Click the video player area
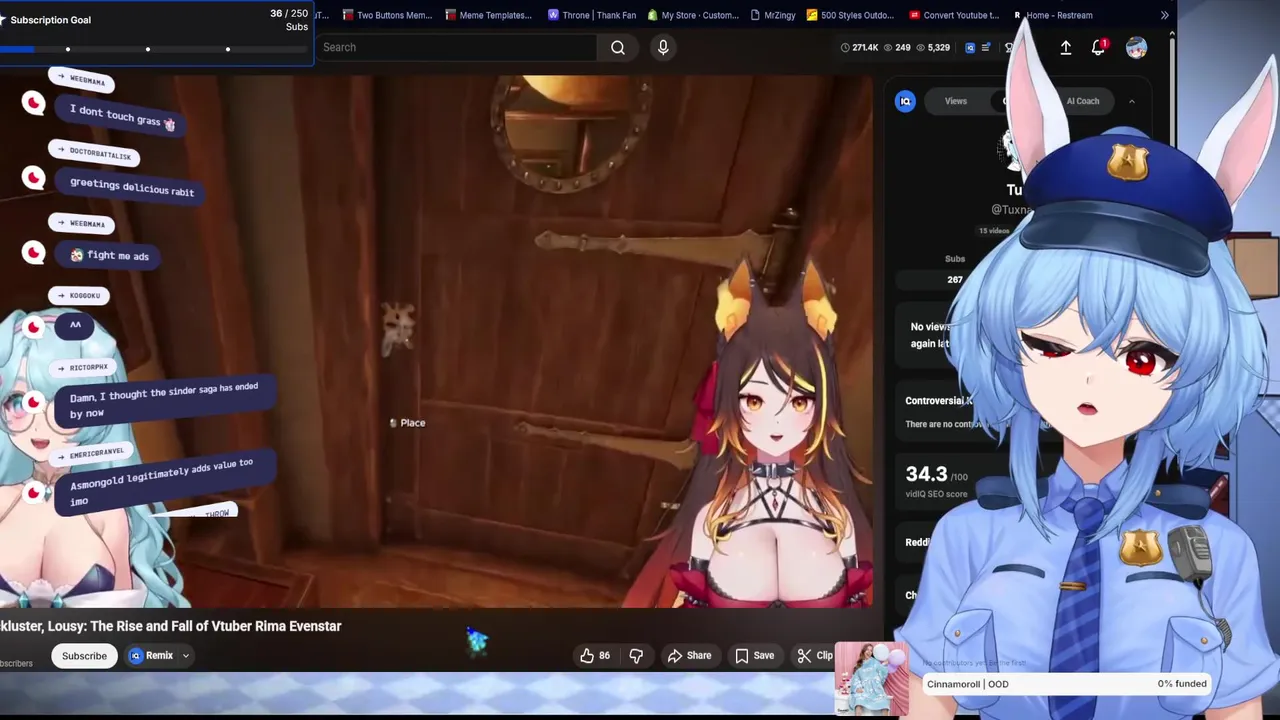The image size is (1280, 720). [436, 340]
